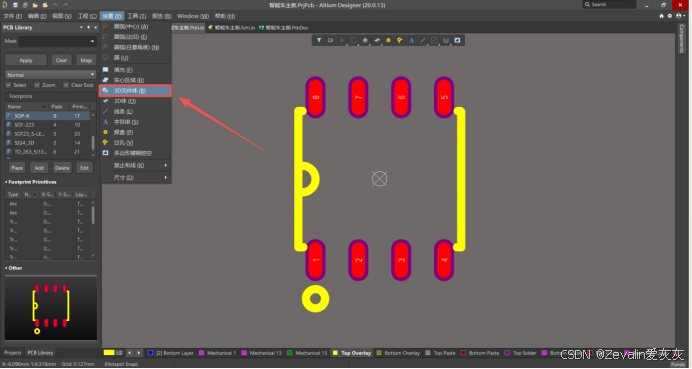Place a via from floating toolbar

point(400,40)
